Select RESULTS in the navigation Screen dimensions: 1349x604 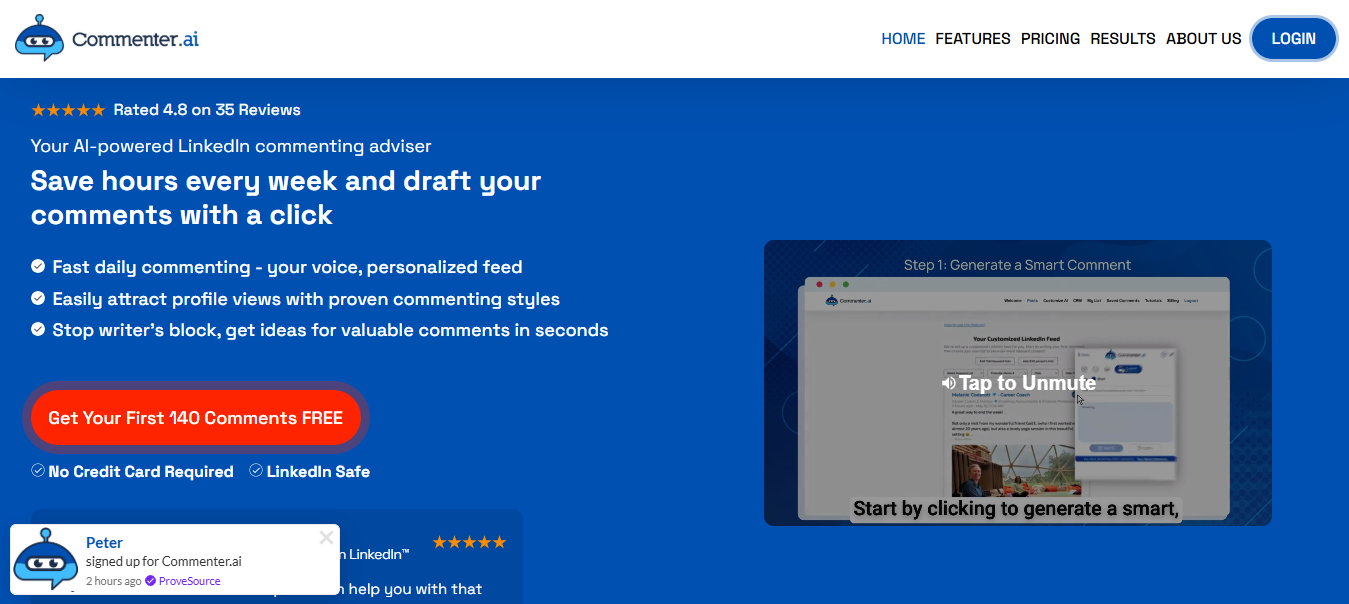tap(1123, 39)
